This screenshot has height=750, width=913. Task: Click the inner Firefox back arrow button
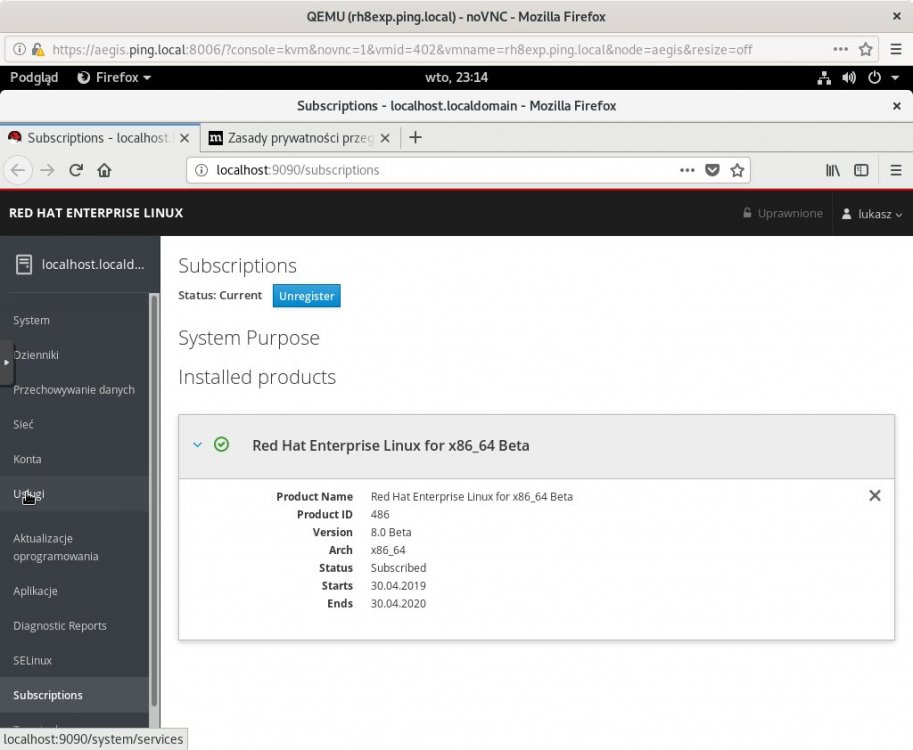18,171
